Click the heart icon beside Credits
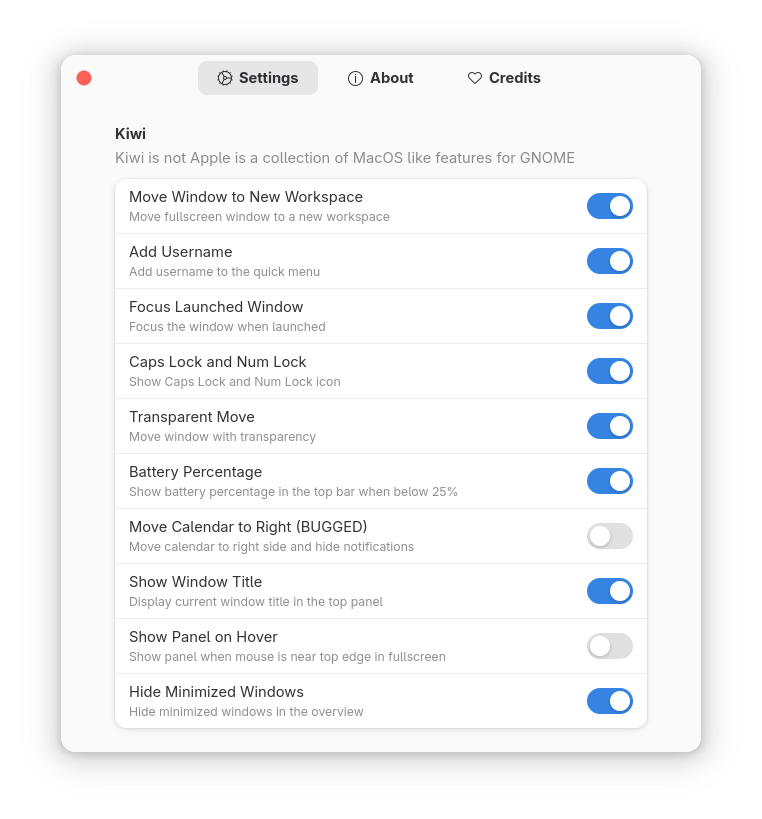The height and width of the screenshot is (819, 762). pos(475,78)
